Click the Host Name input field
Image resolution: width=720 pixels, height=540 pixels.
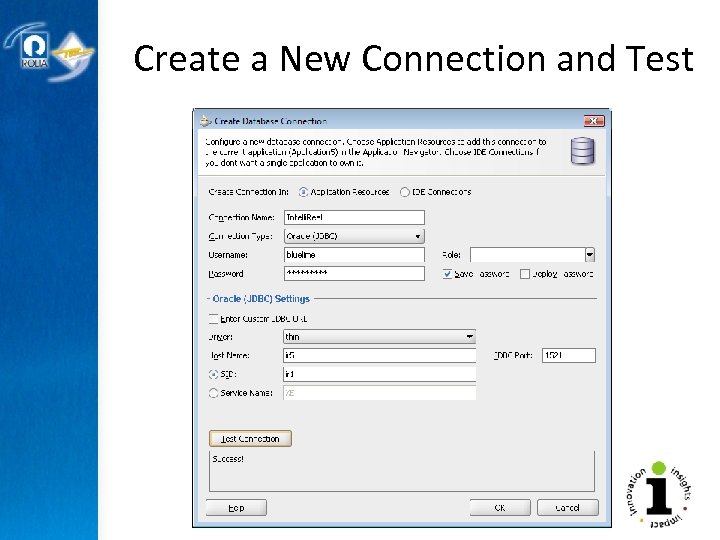[x=379, y=355]
